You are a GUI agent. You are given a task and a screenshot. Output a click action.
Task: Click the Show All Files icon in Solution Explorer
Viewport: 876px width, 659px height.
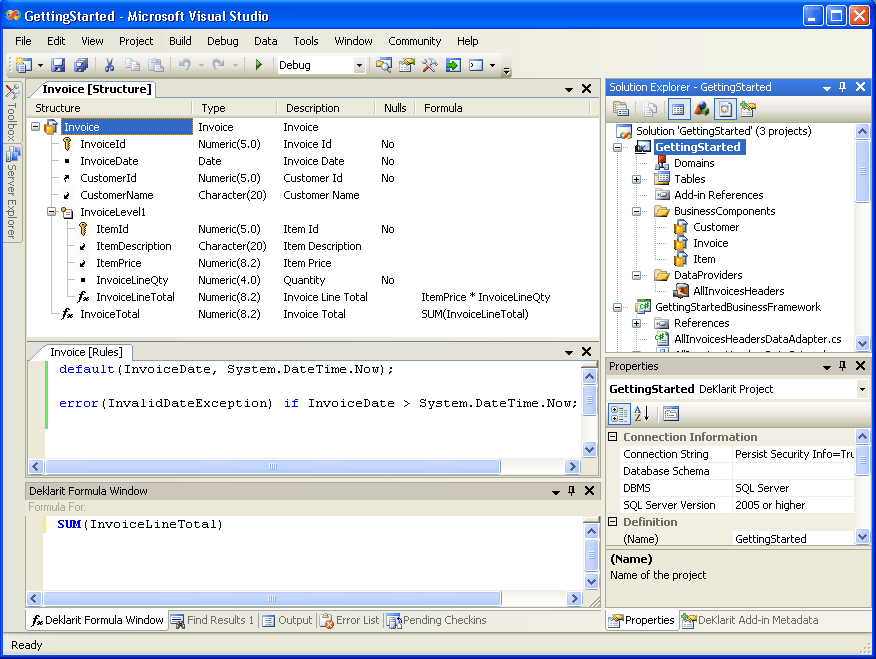click(650, 109)
